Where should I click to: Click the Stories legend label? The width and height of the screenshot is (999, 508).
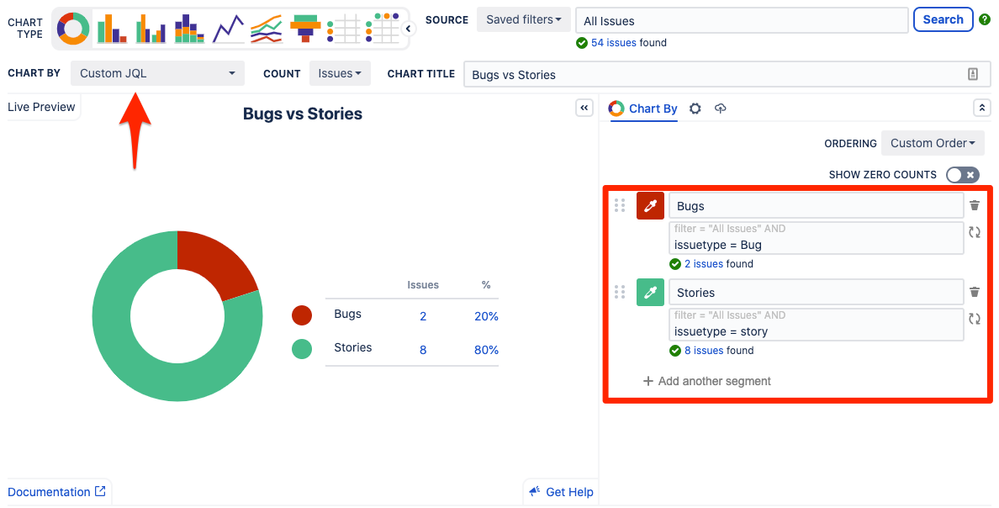(353, 347)
